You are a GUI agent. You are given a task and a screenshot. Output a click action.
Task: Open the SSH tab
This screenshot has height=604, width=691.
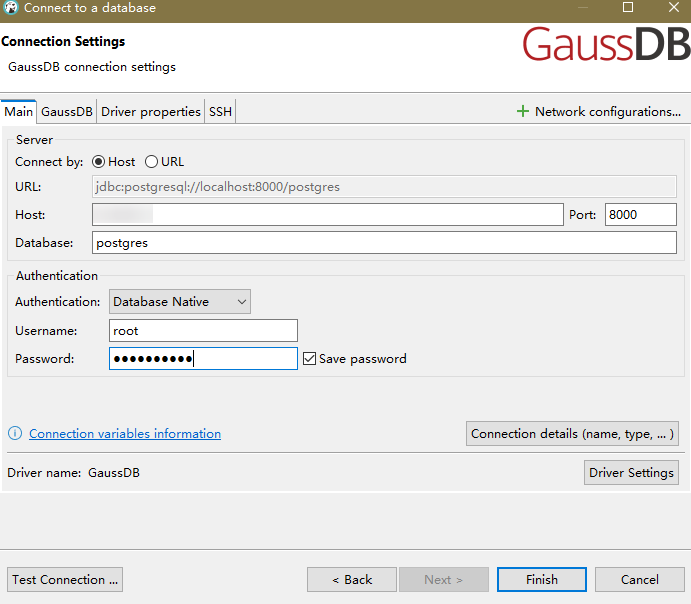coord(220,111)
